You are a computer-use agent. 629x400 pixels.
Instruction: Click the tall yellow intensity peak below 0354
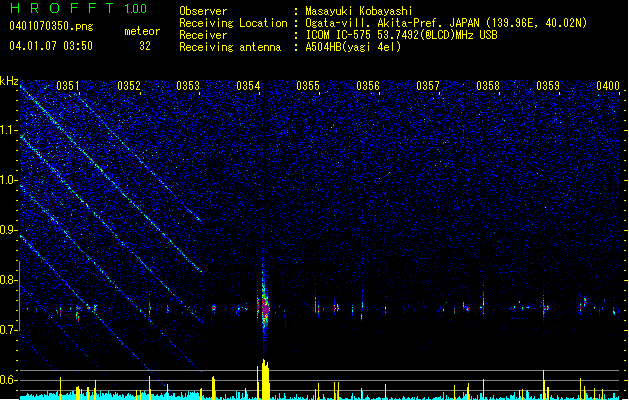point(264,380)
